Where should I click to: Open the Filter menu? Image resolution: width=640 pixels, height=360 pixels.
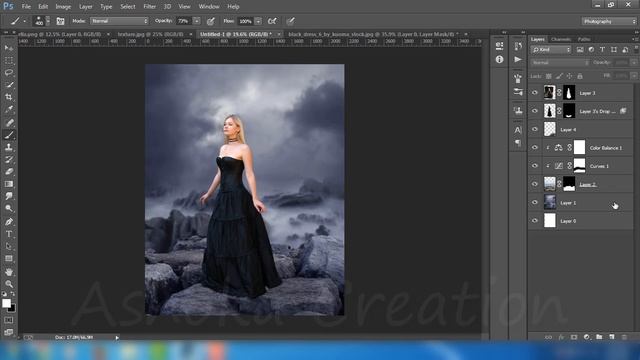(149, 7)
